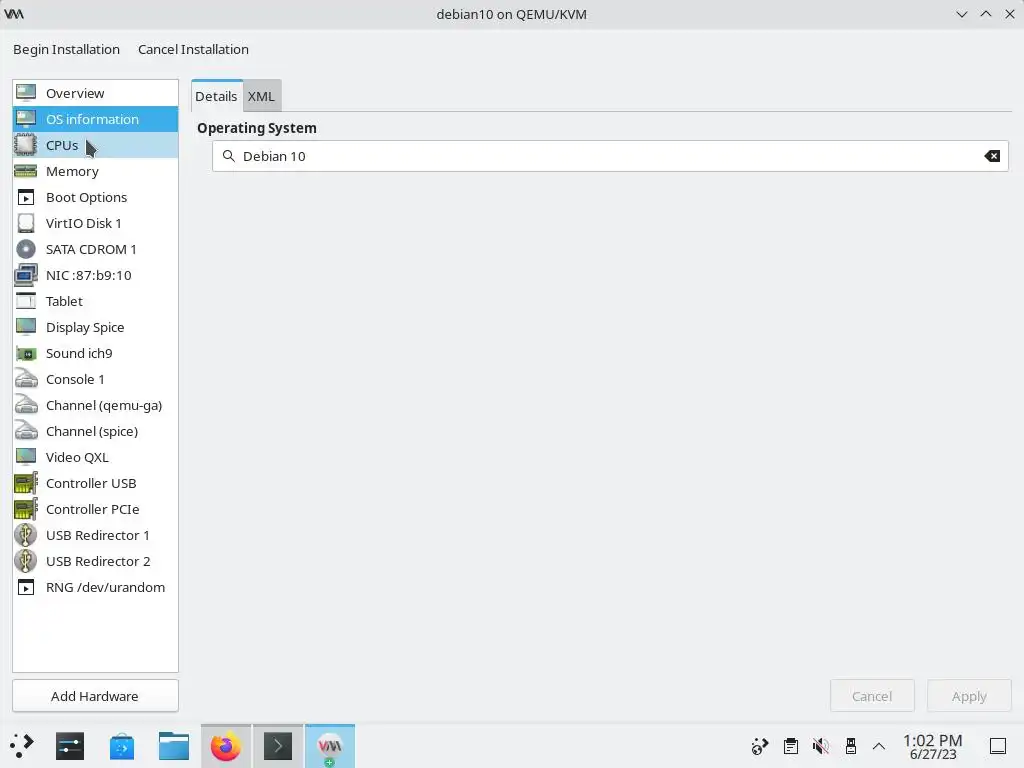Image resolution: width=1024 pixels, height=768 pixels.
Task: Select the Memory text label in sidebar
Action: [x=72, y=171]
